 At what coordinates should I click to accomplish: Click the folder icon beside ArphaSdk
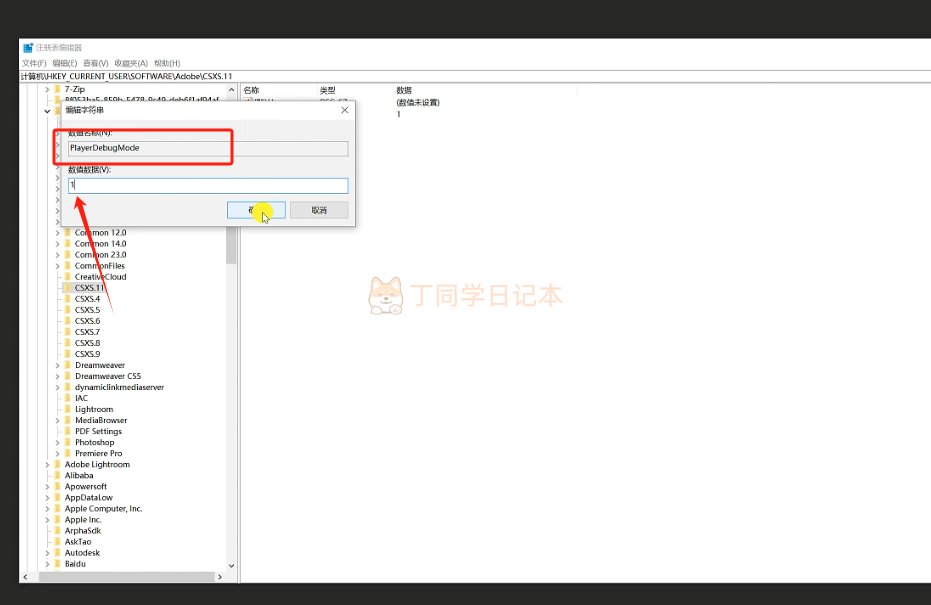click(58, 530)
